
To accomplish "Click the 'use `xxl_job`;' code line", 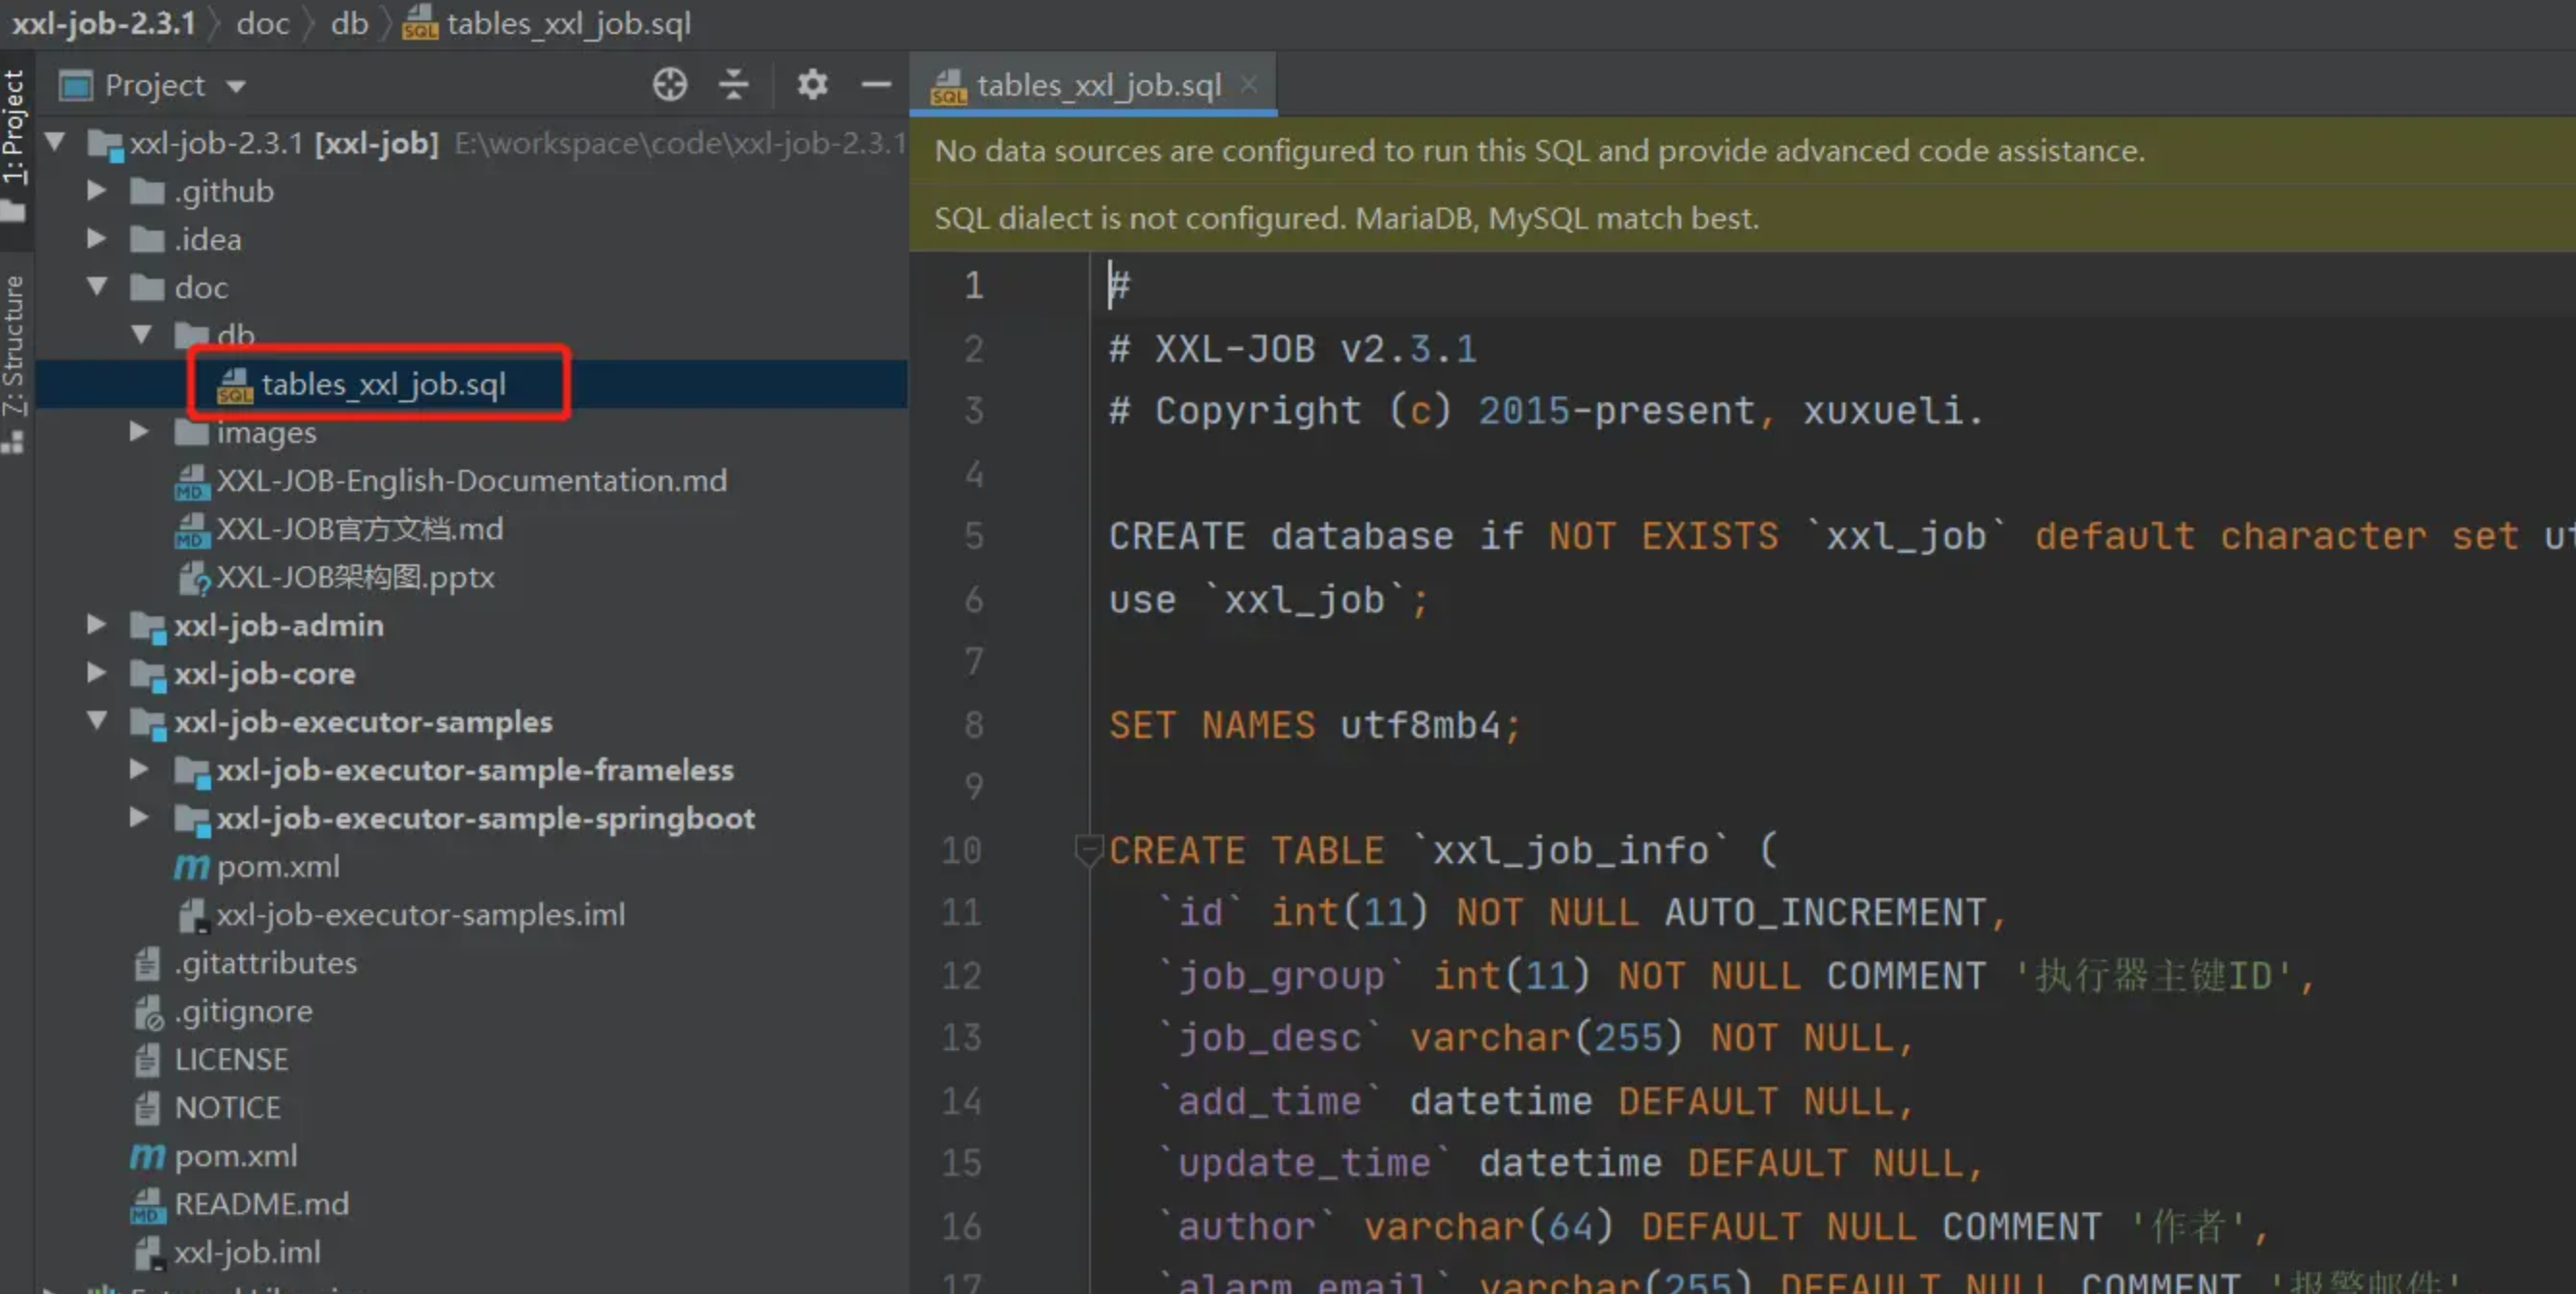I will point(1268,600).
